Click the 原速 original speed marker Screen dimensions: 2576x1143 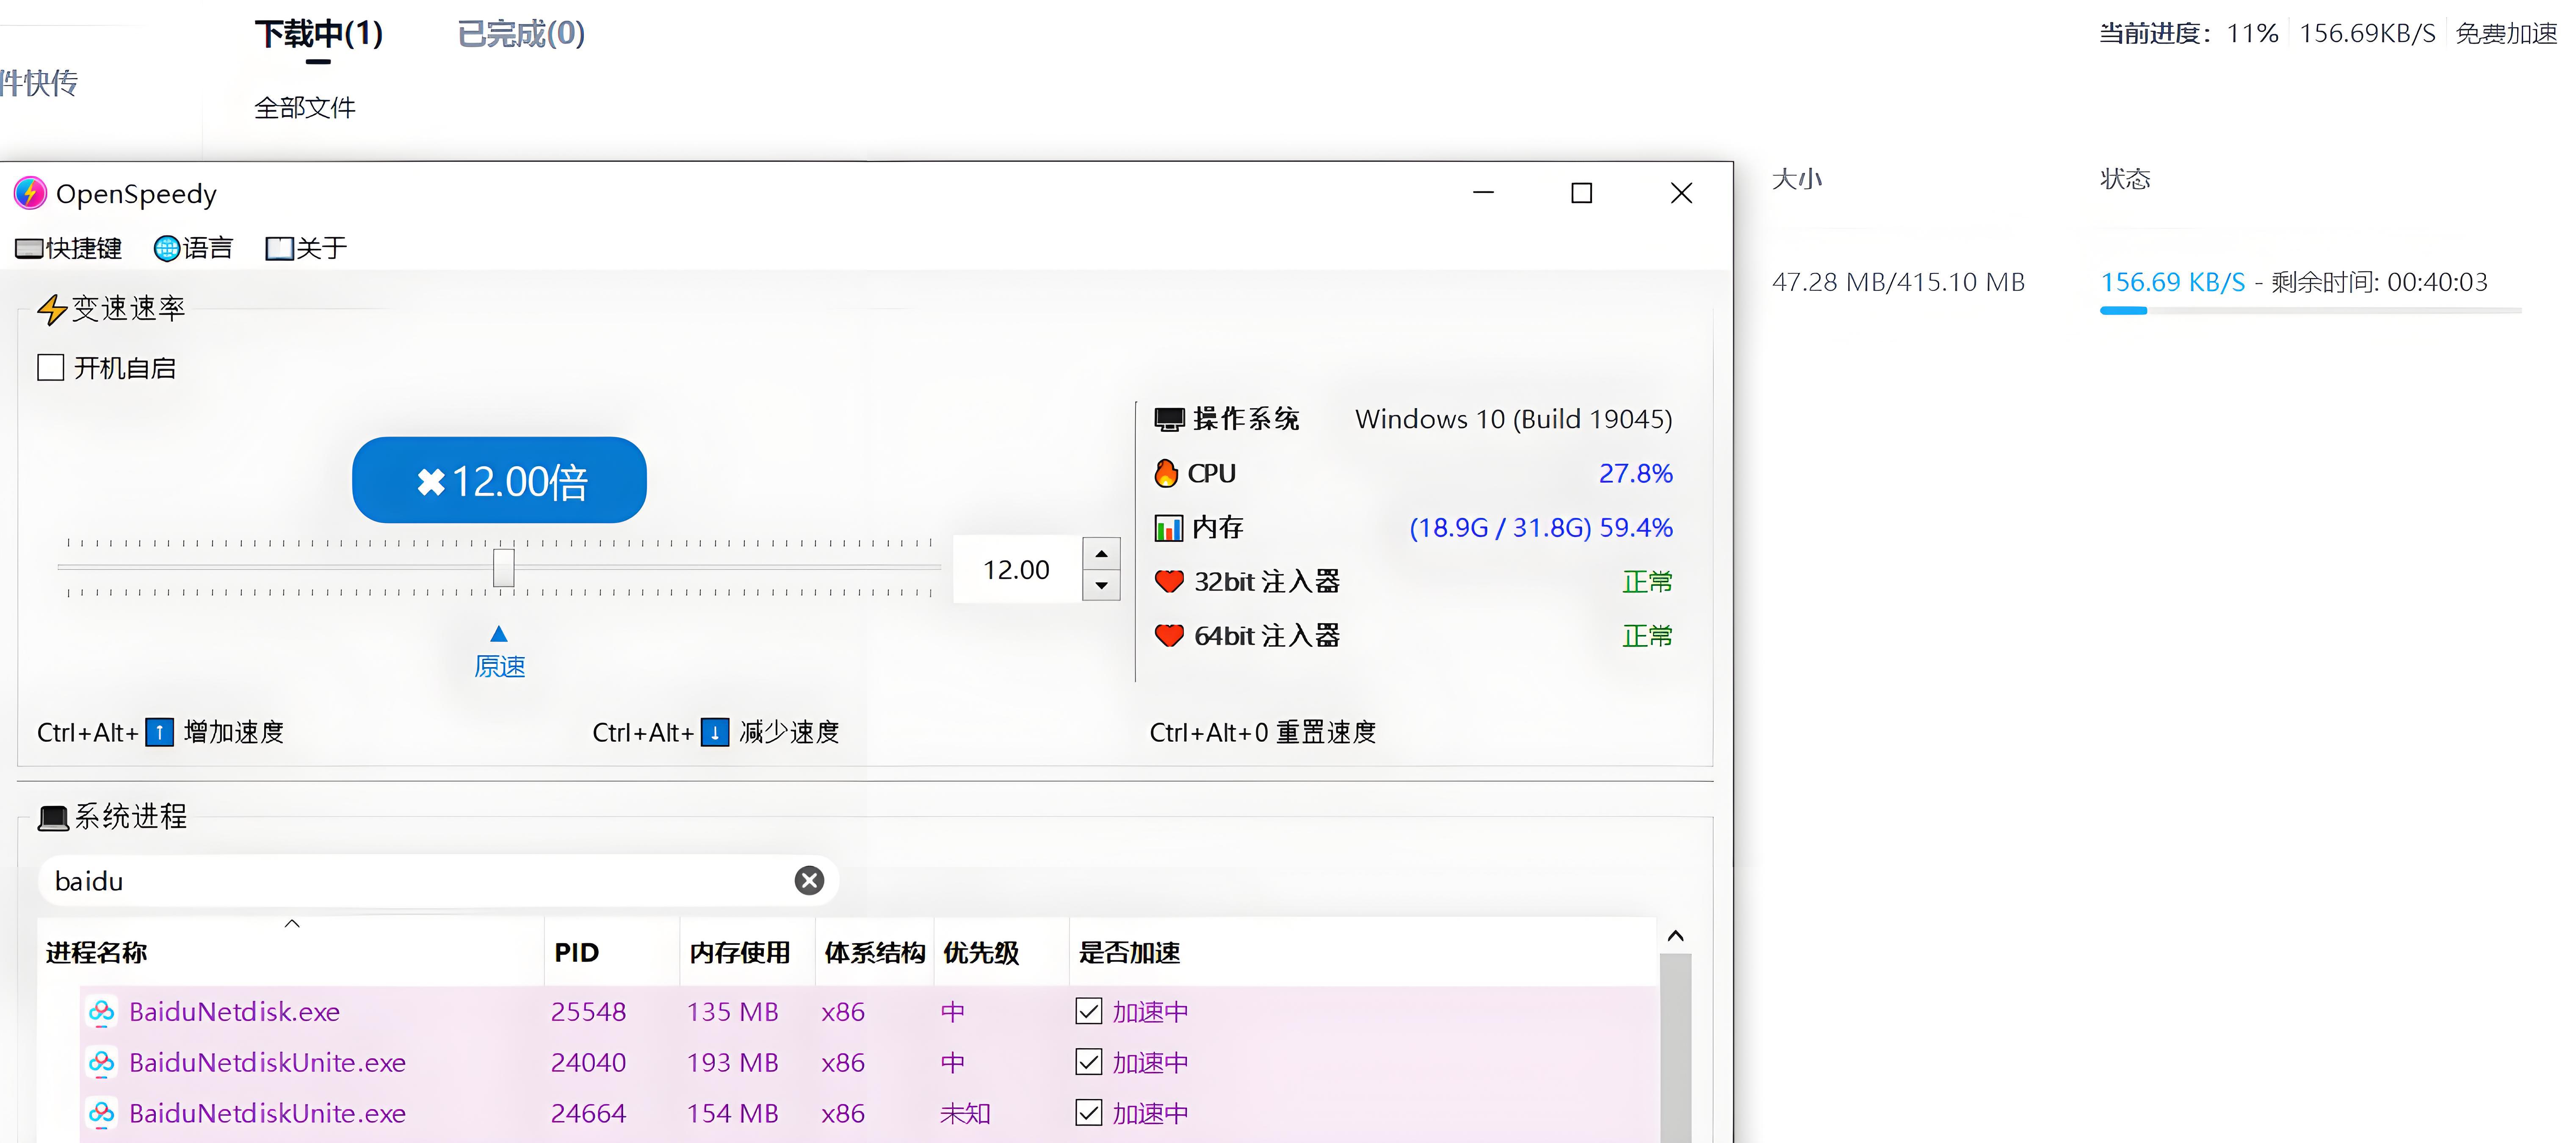pos(499,653)
